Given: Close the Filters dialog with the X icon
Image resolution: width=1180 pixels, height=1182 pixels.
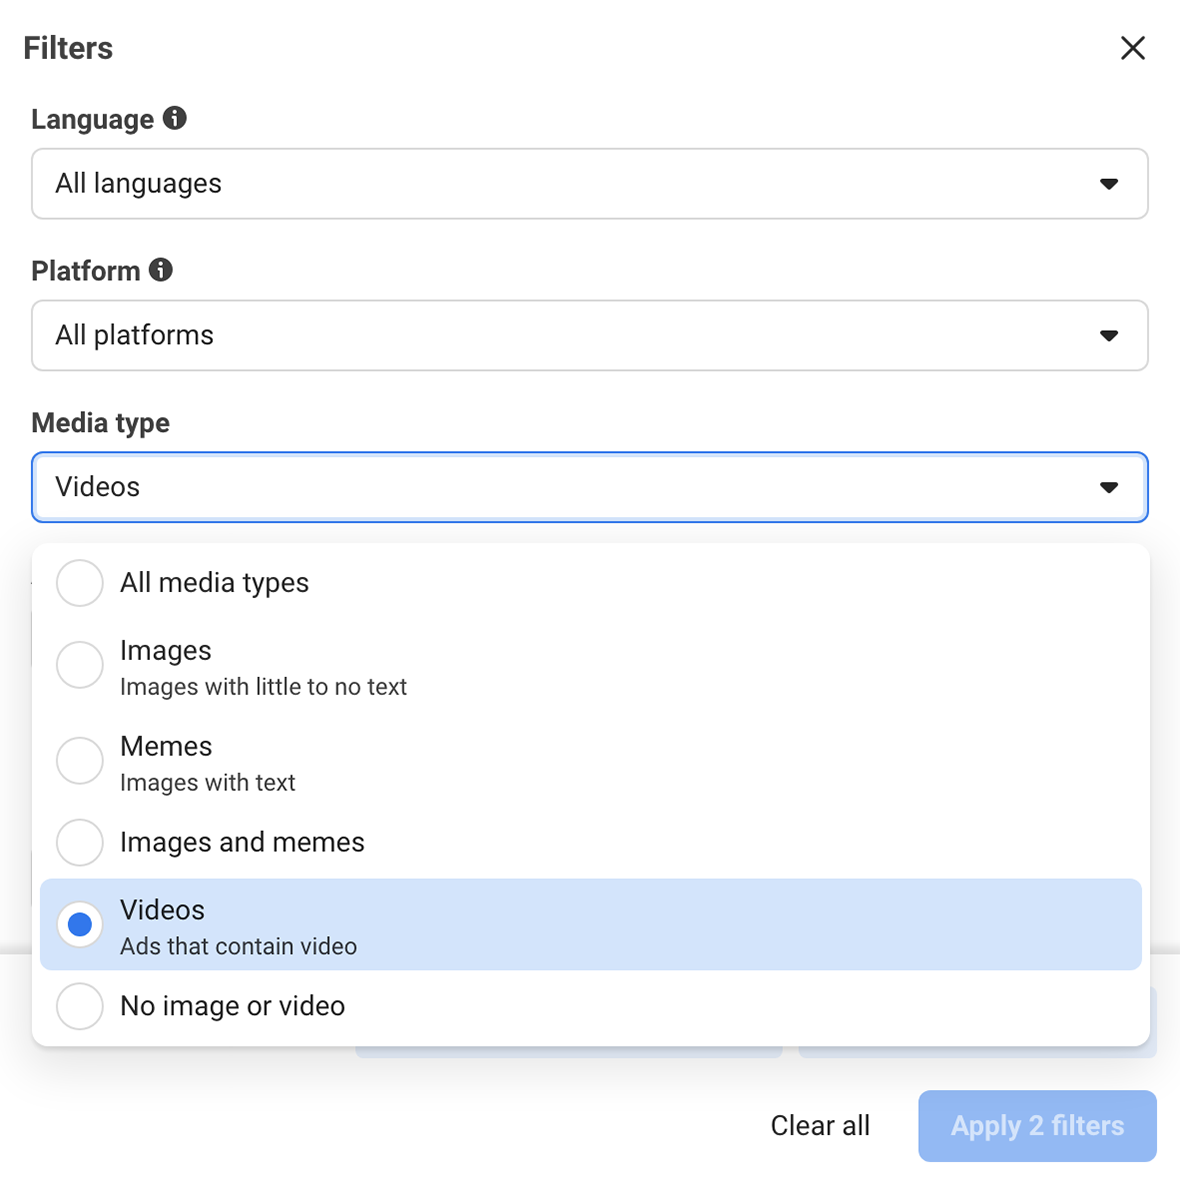Looking at the screenshot, I should coord(1132,48).
